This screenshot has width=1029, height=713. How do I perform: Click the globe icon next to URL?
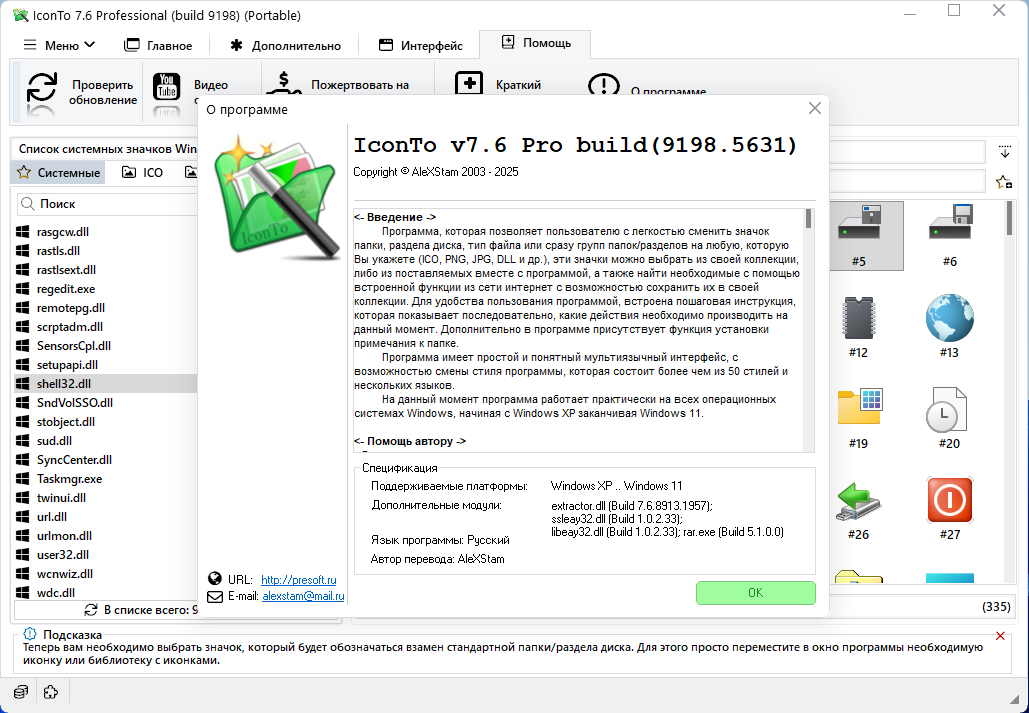[215, 578]
